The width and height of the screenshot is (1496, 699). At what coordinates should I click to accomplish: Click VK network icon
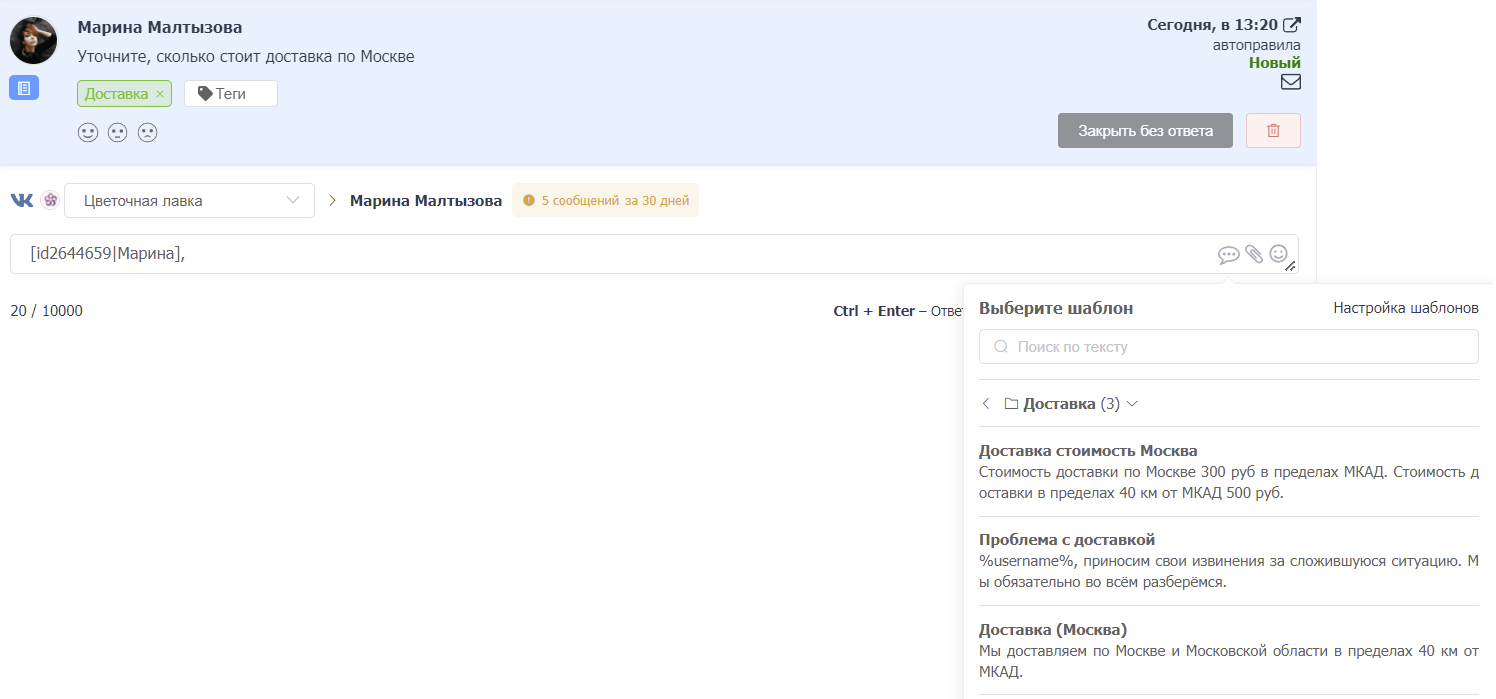click(x=22, y=200)
